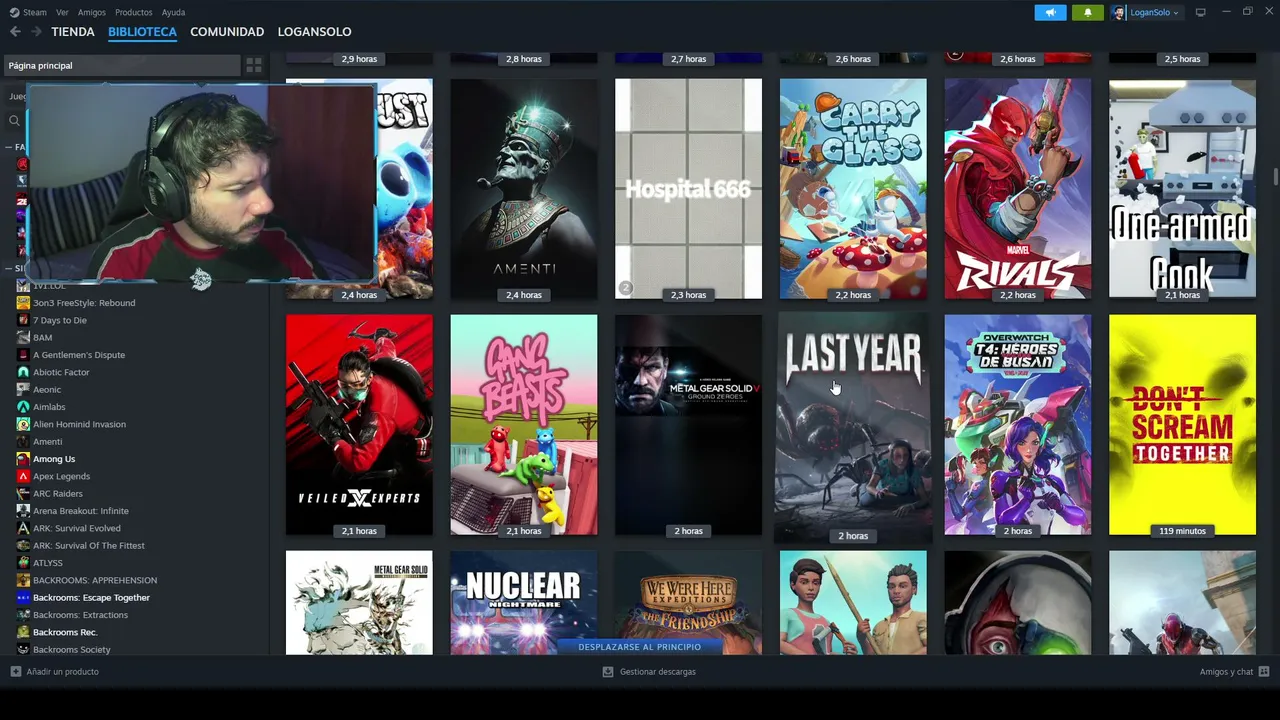Select the Abiotic Factor sidebar icon

point(23,372)
